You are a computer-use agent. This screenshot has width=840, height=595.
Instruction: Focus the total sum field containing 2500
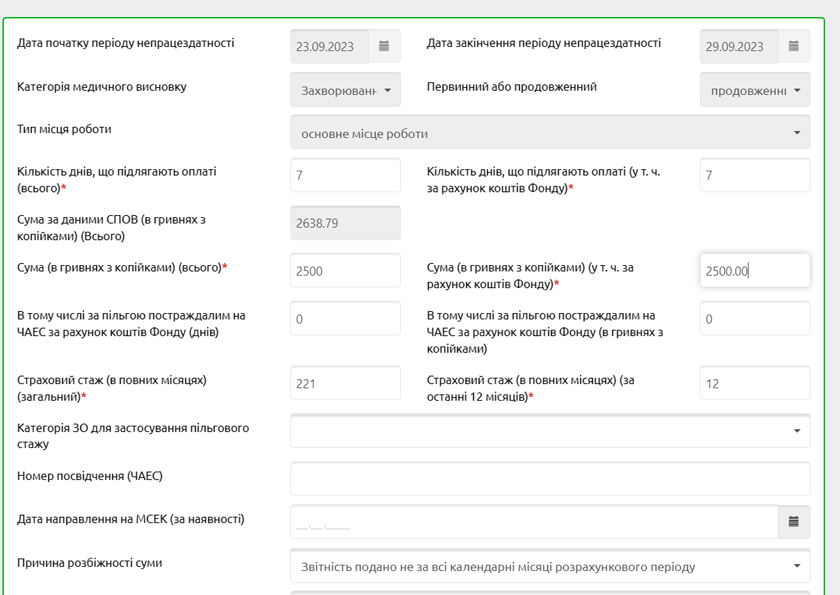coord(345,270)
